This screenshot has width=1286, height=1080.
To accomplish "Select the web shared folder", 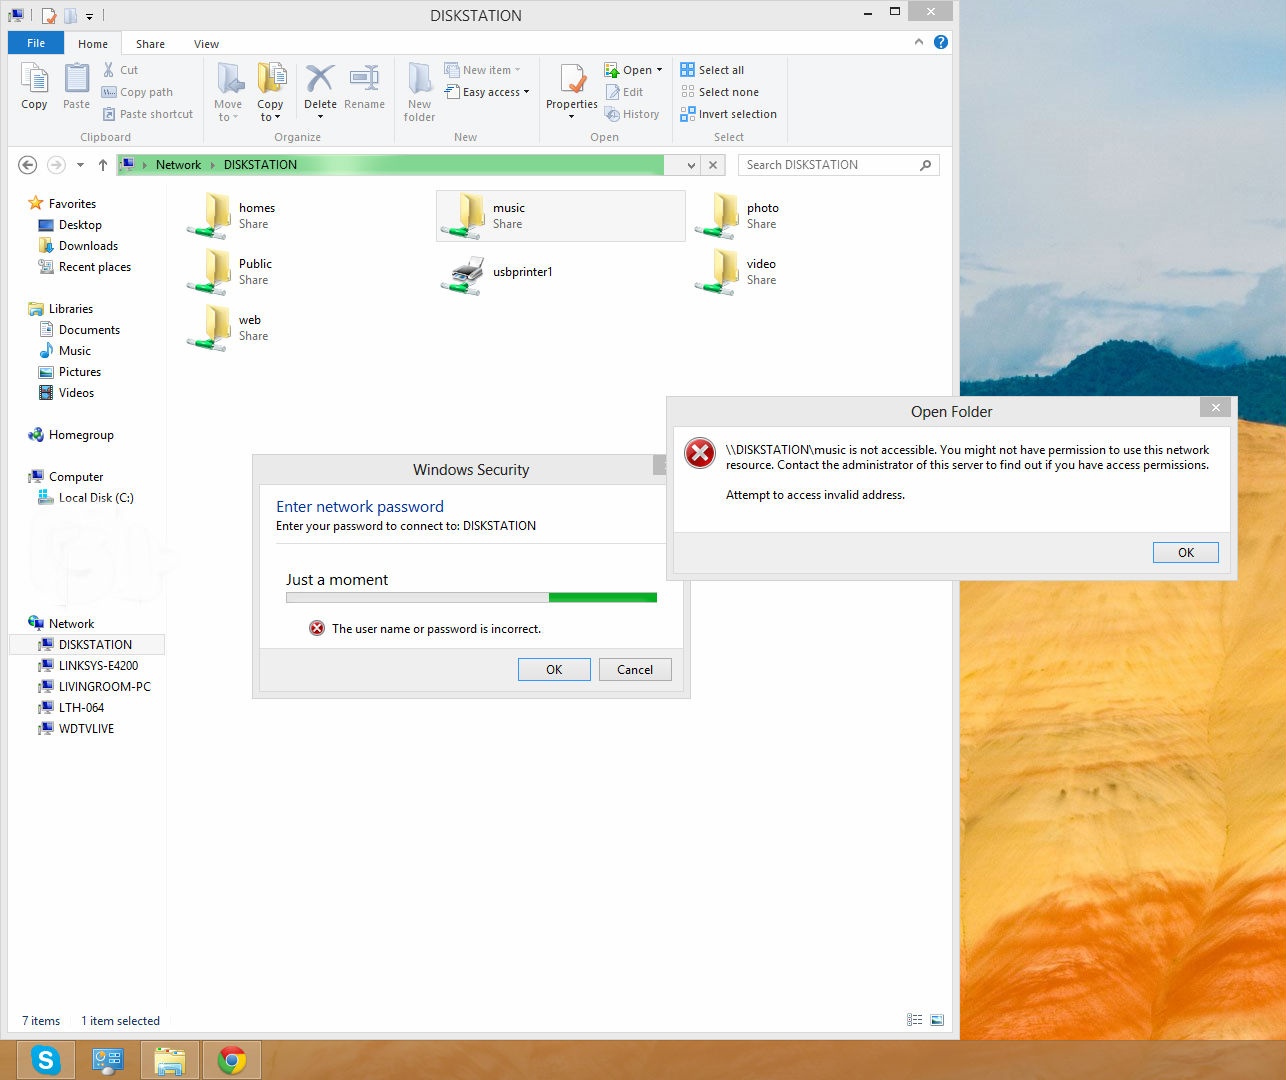I will 228,328.
